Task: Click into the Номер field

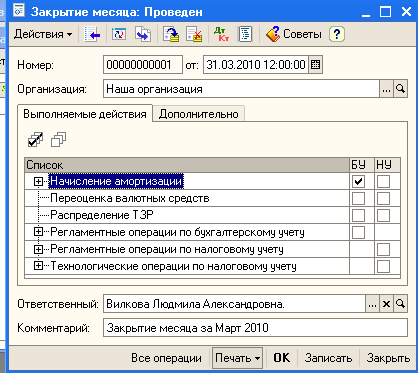Action: (143, 64)
